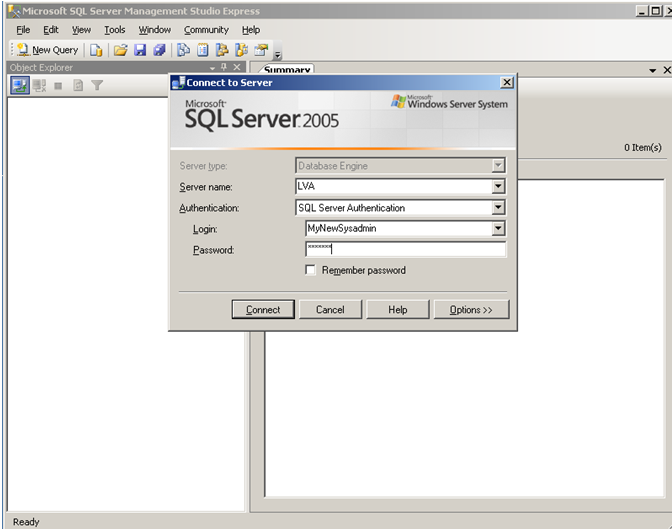Image resolution: width=672 pixels, height=529 pixels.
Task: Click the Connect to Server title icon
Action: [178, 82]
